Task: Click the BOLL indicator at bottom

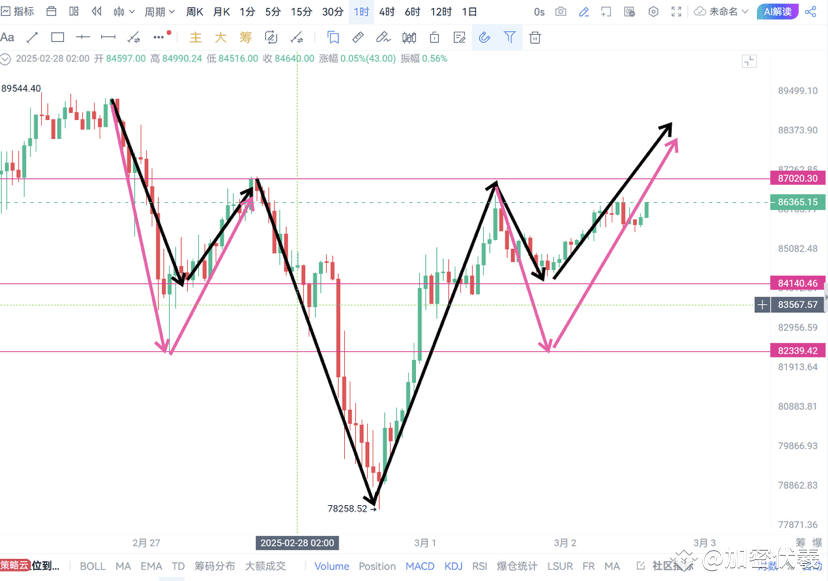Action: [x=92, y=566]
